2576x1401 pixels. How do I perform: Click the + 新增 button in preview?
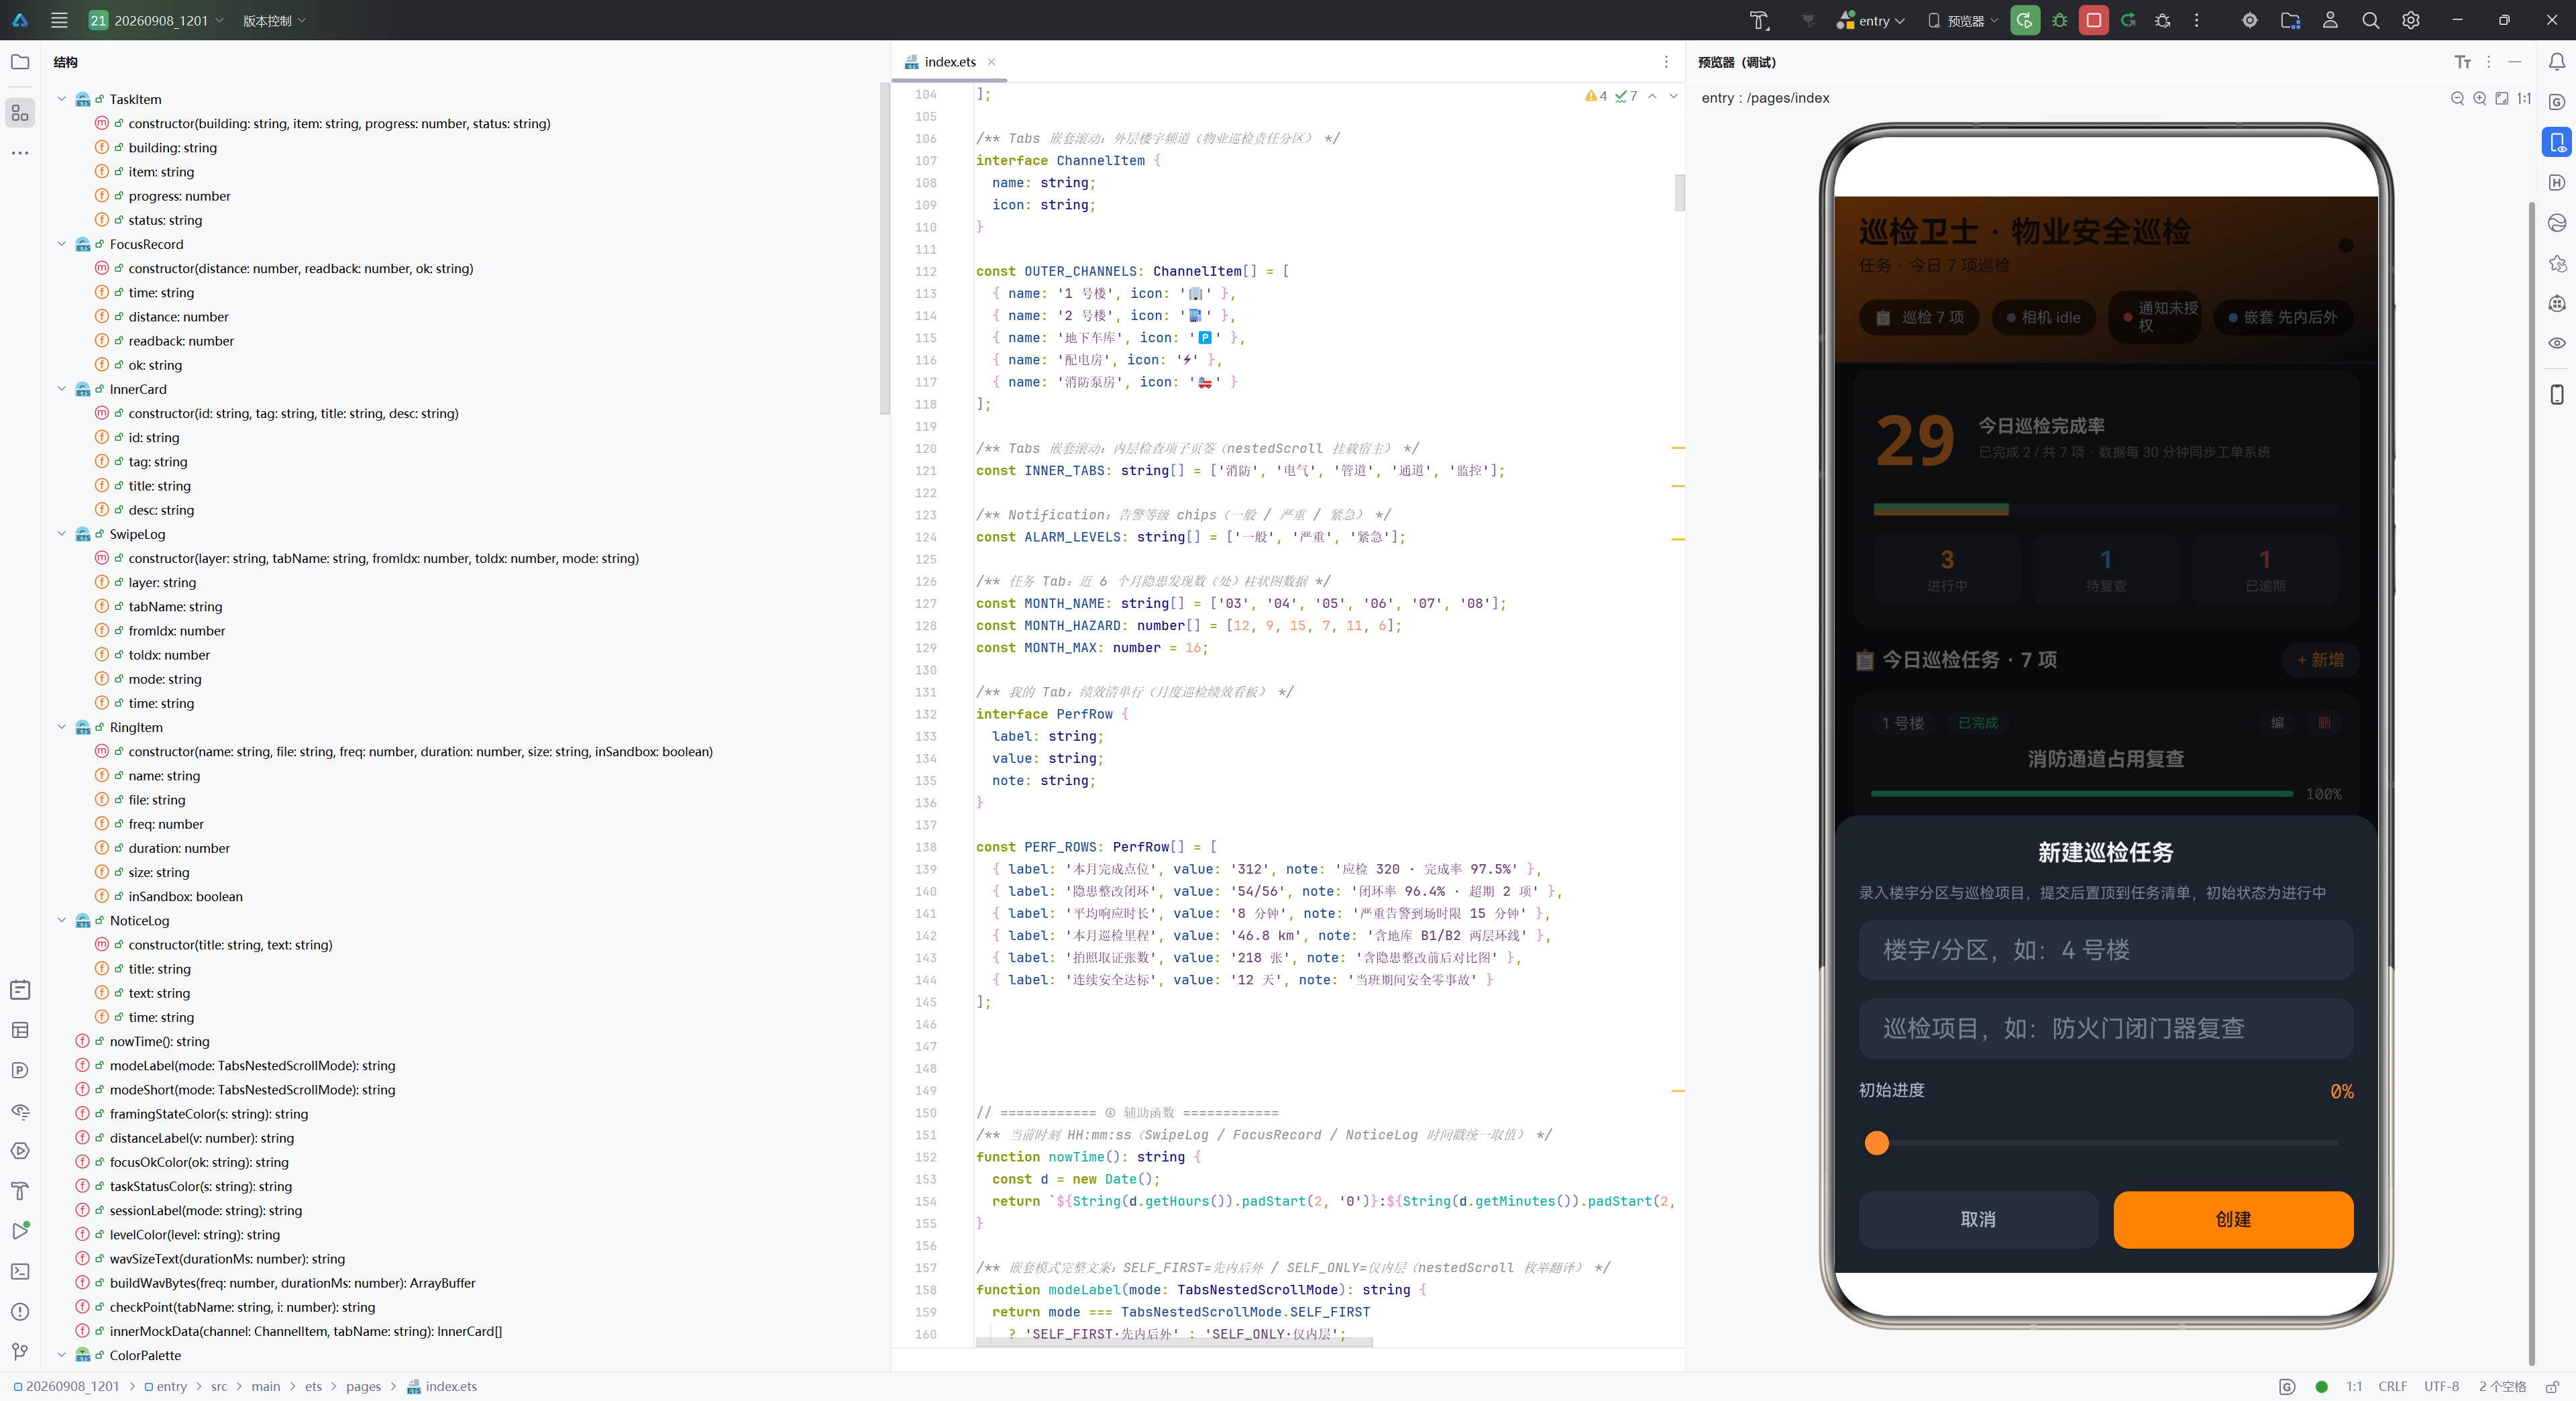point(2319,660)
